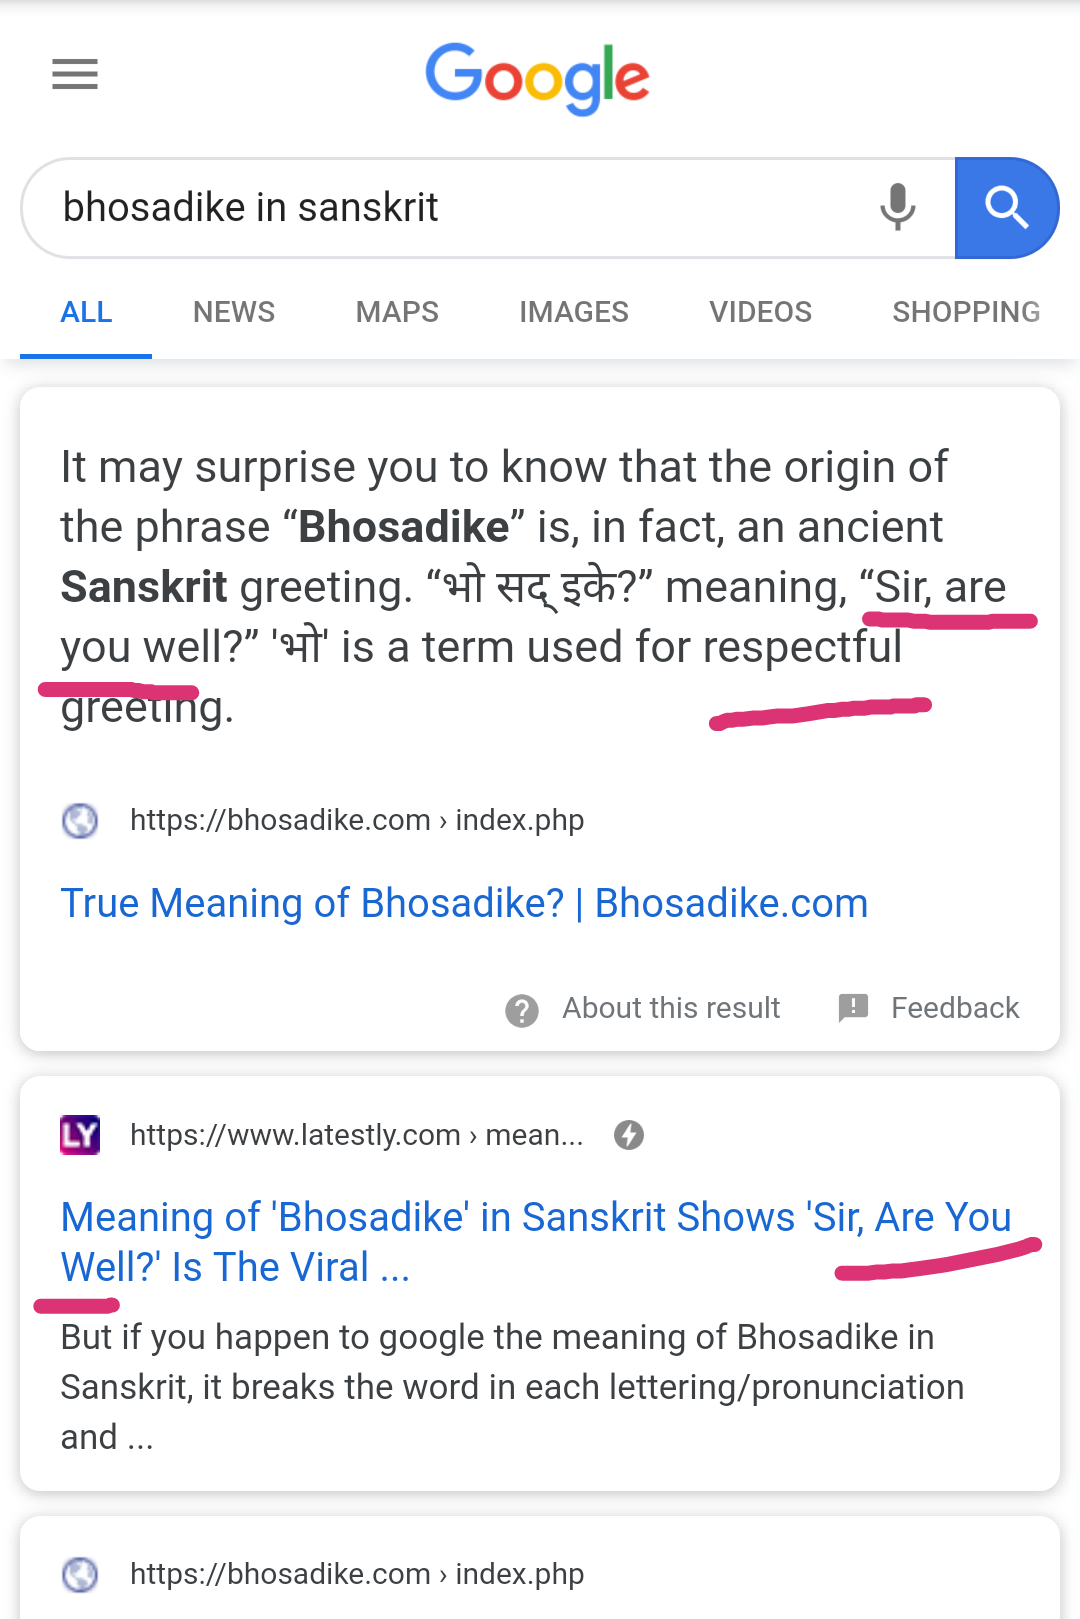Switch to the NEWS tab
Image resolution: width=1080 pixels, height=1619 pixels.
tap(233, 312)
